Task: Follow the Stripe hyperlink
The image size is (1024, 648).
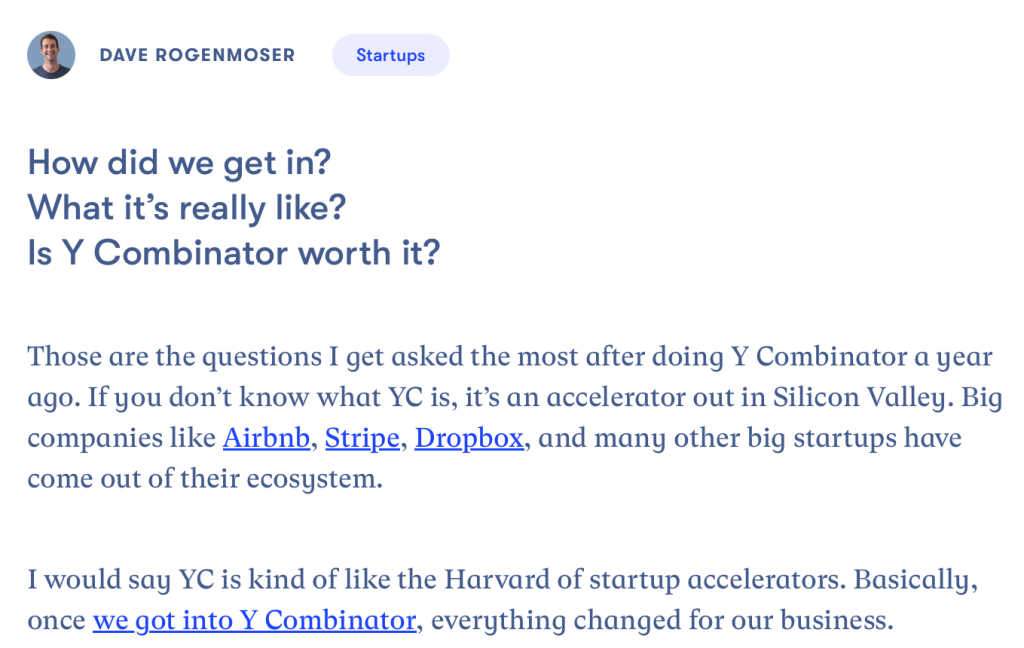Action: coord(361,438)
